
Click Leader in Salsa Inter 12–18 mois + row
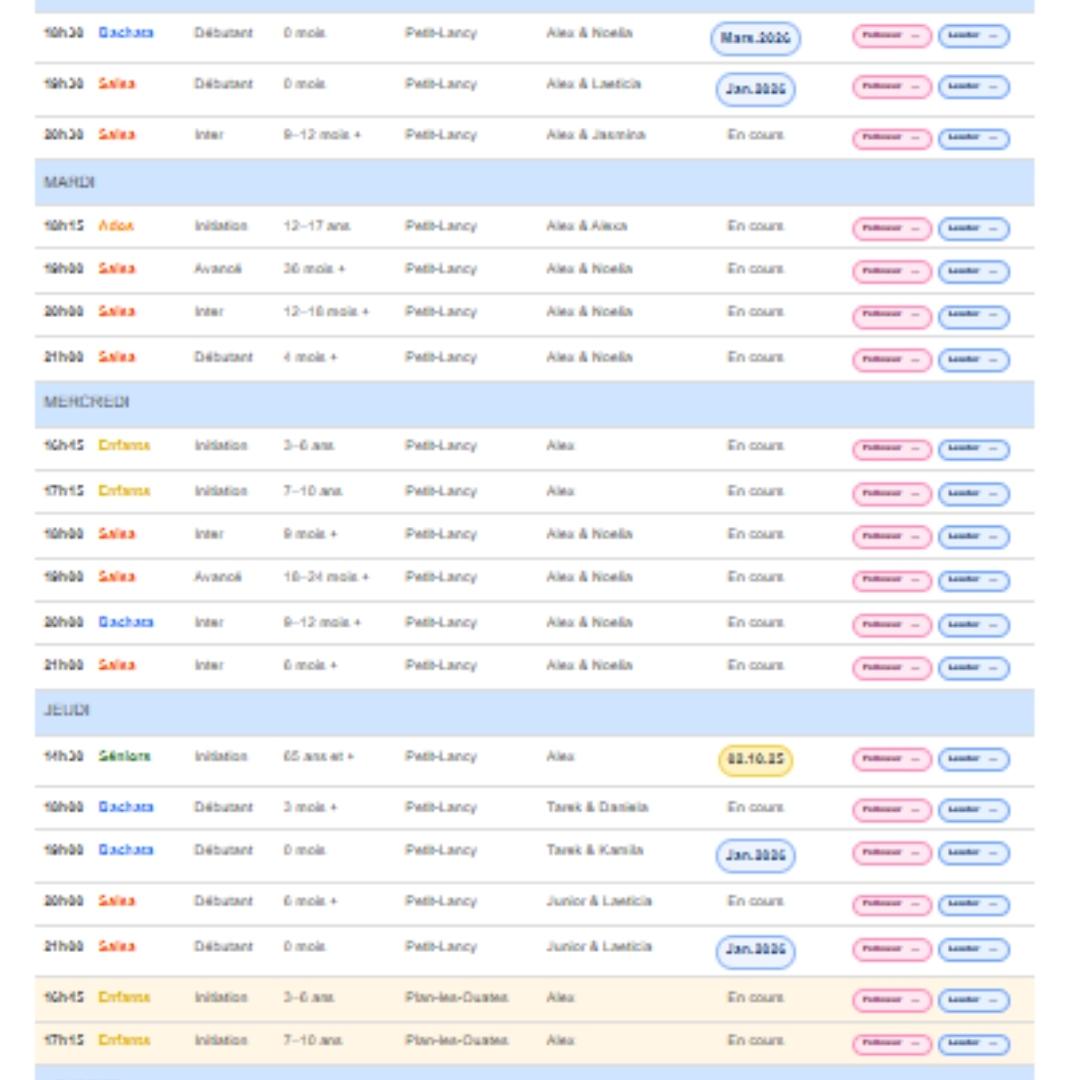(974, 316)
